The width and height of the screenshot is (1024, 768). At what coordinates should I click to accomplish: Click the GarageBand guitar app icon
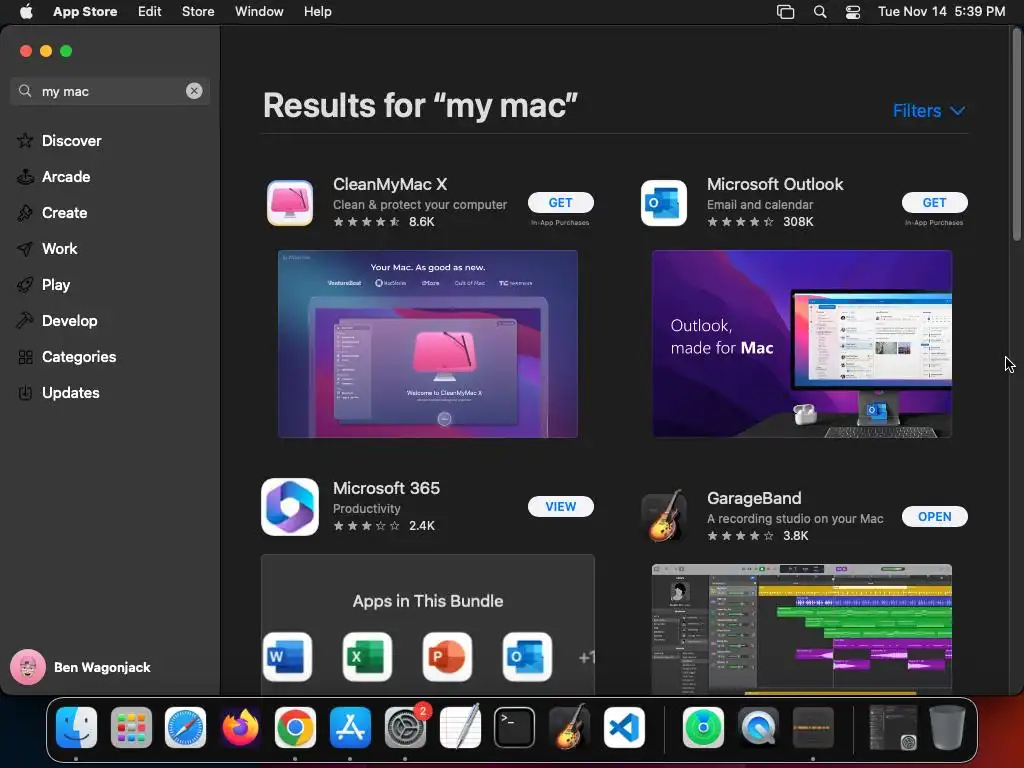(664, 516)
